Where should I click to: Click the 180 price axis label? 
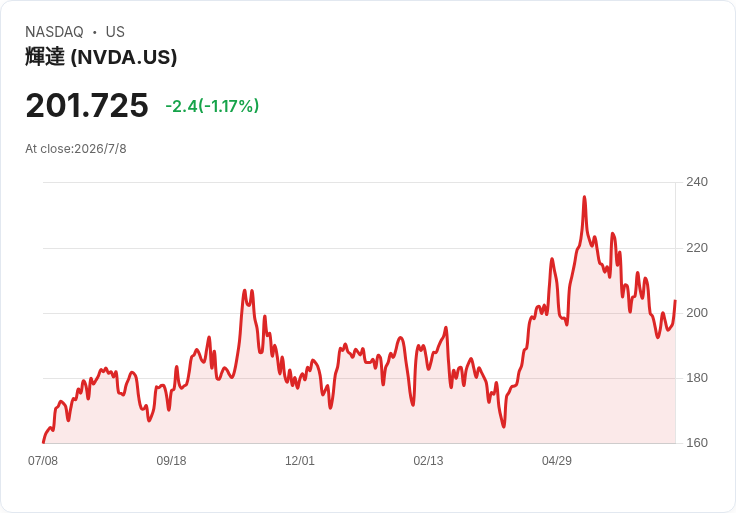(x=697, y=378)
